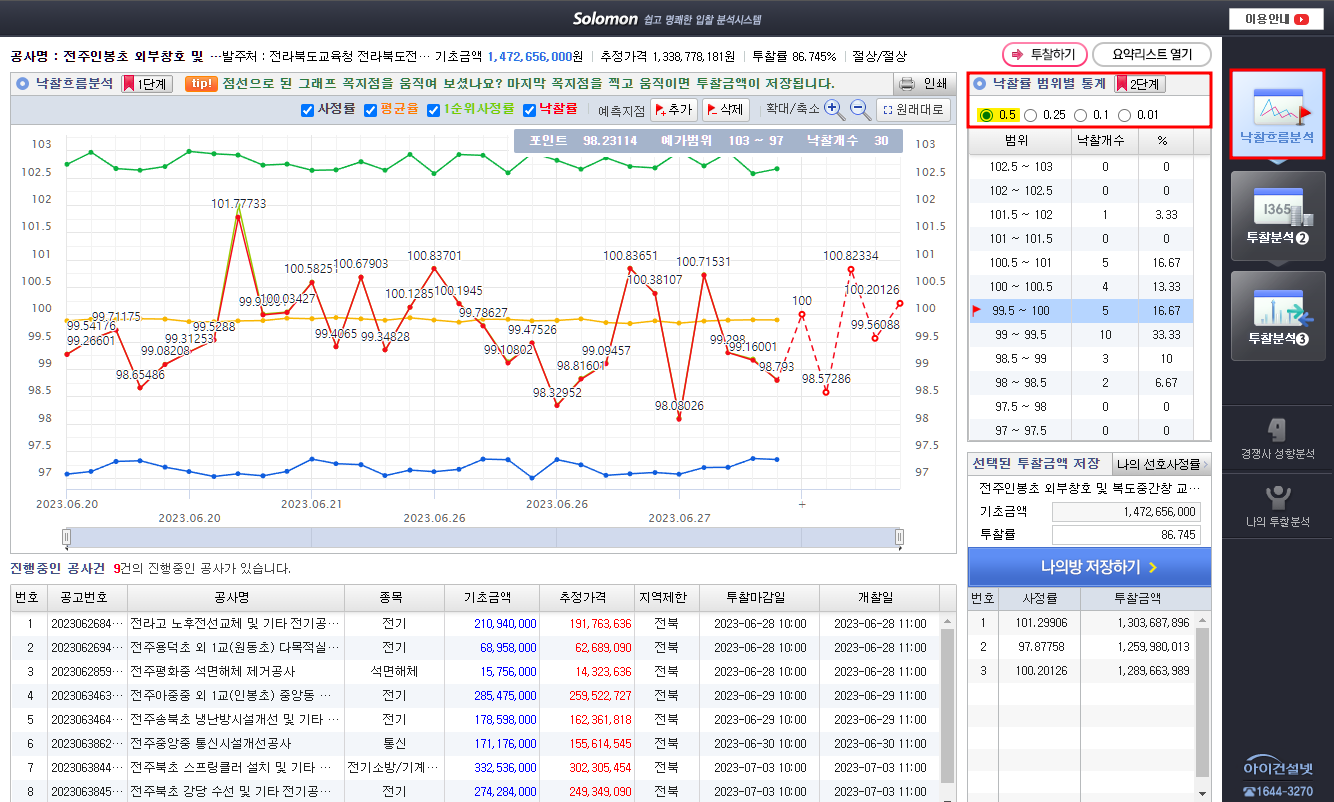The height and width of the screenshot is (802, 1334).
Task: Select the 0.25 range radio button
Action: click(1031, 115)
